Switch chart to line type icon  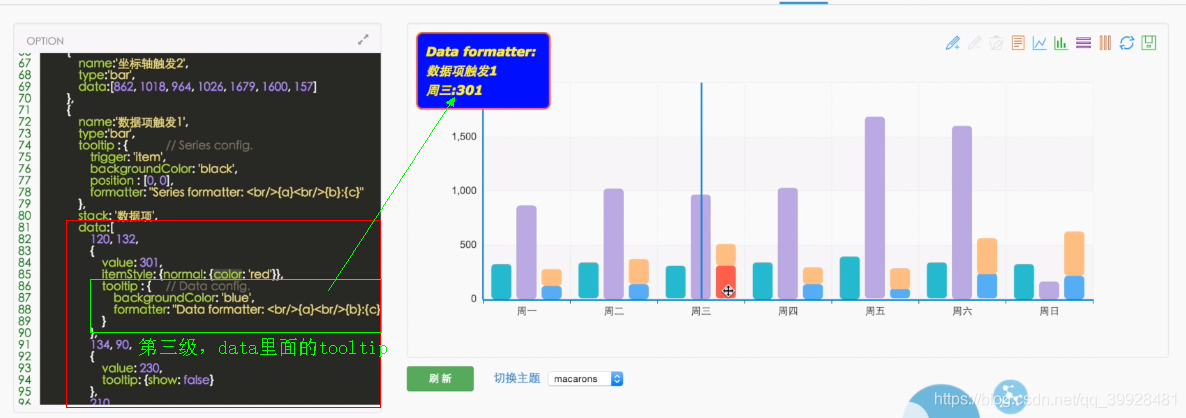pyautogui.click(x=1040, y=43)
